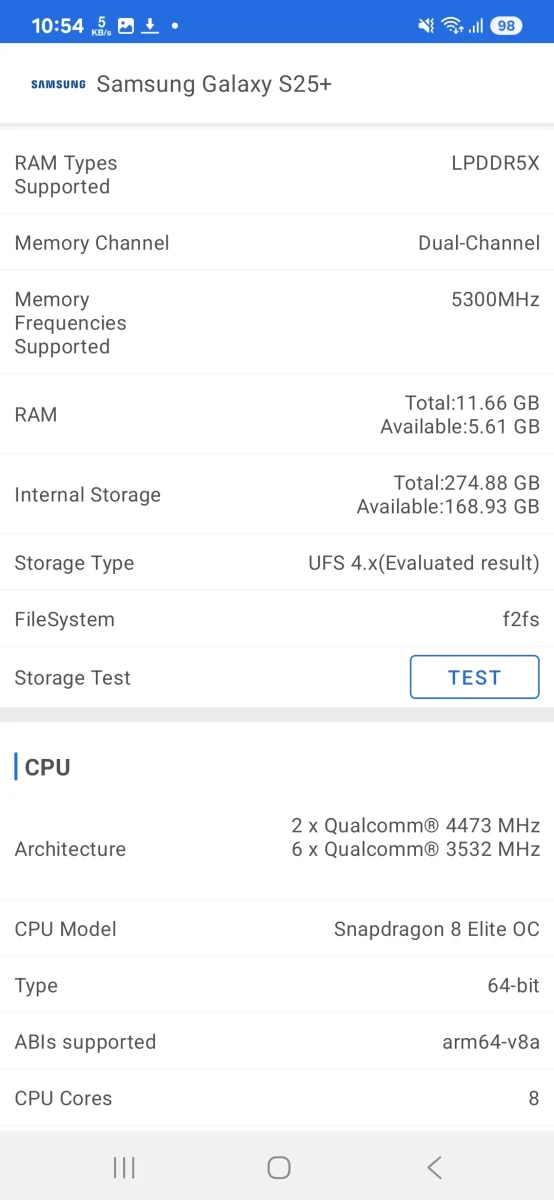Tap the ABIs supported arm64-v8a row

point(277,1042)
